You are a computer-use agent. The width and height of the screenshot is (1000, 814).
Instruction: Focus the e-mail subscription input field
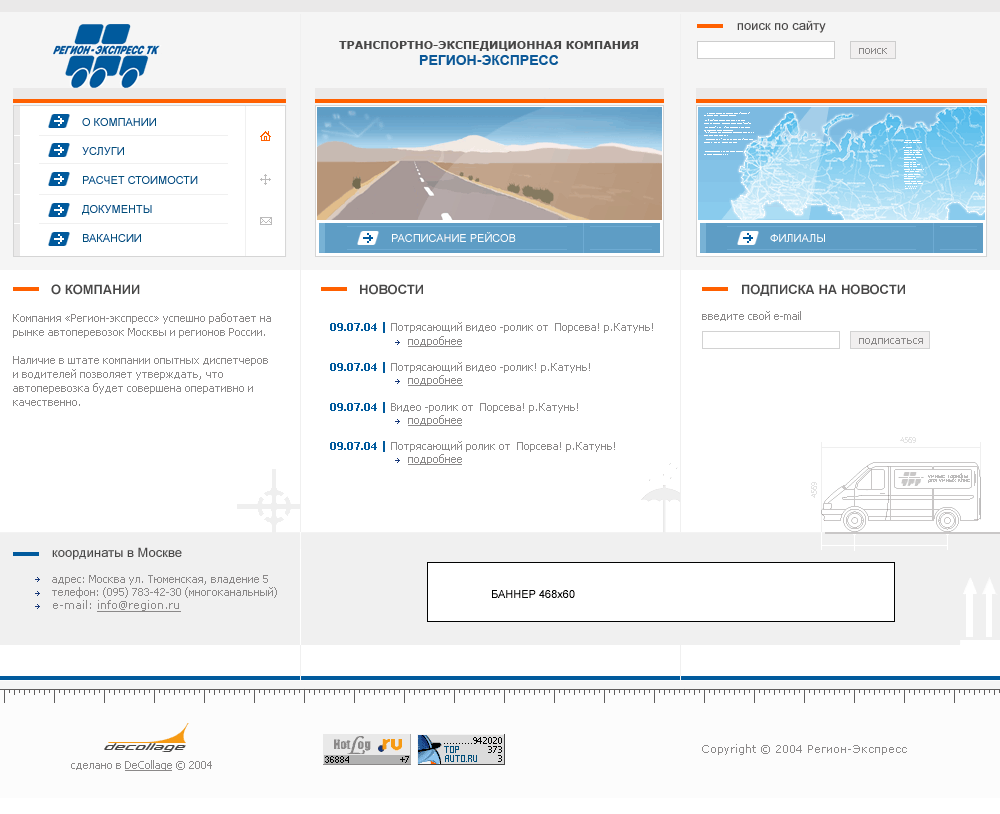pyautogui.click(x=770, y=340)
